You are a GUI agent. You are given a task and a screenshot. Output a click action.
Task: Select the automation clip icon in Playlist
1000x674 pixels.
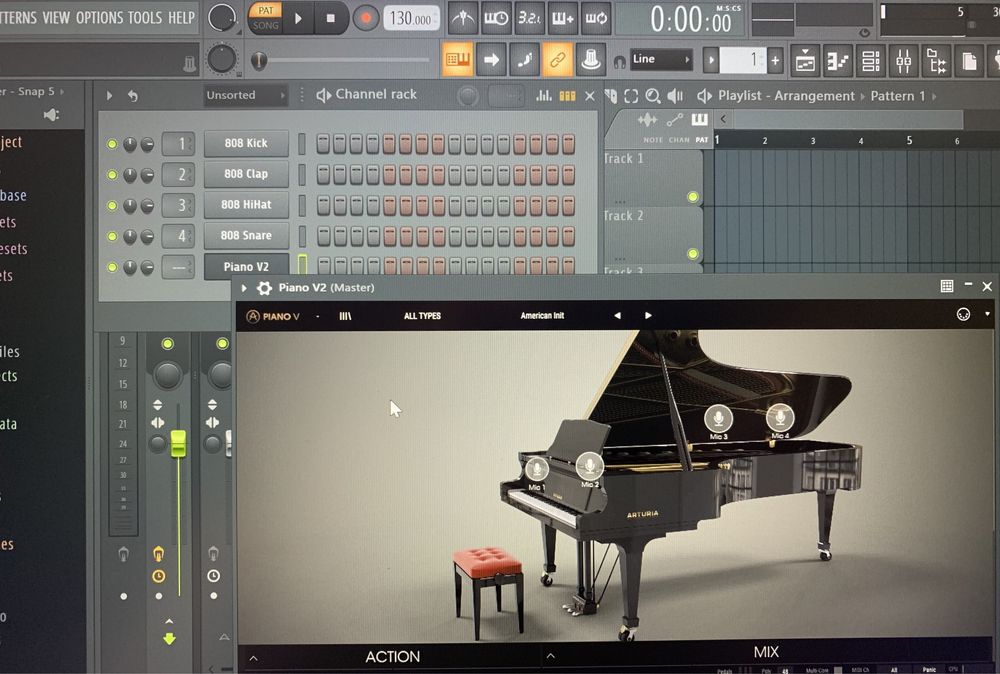(675, 119)
